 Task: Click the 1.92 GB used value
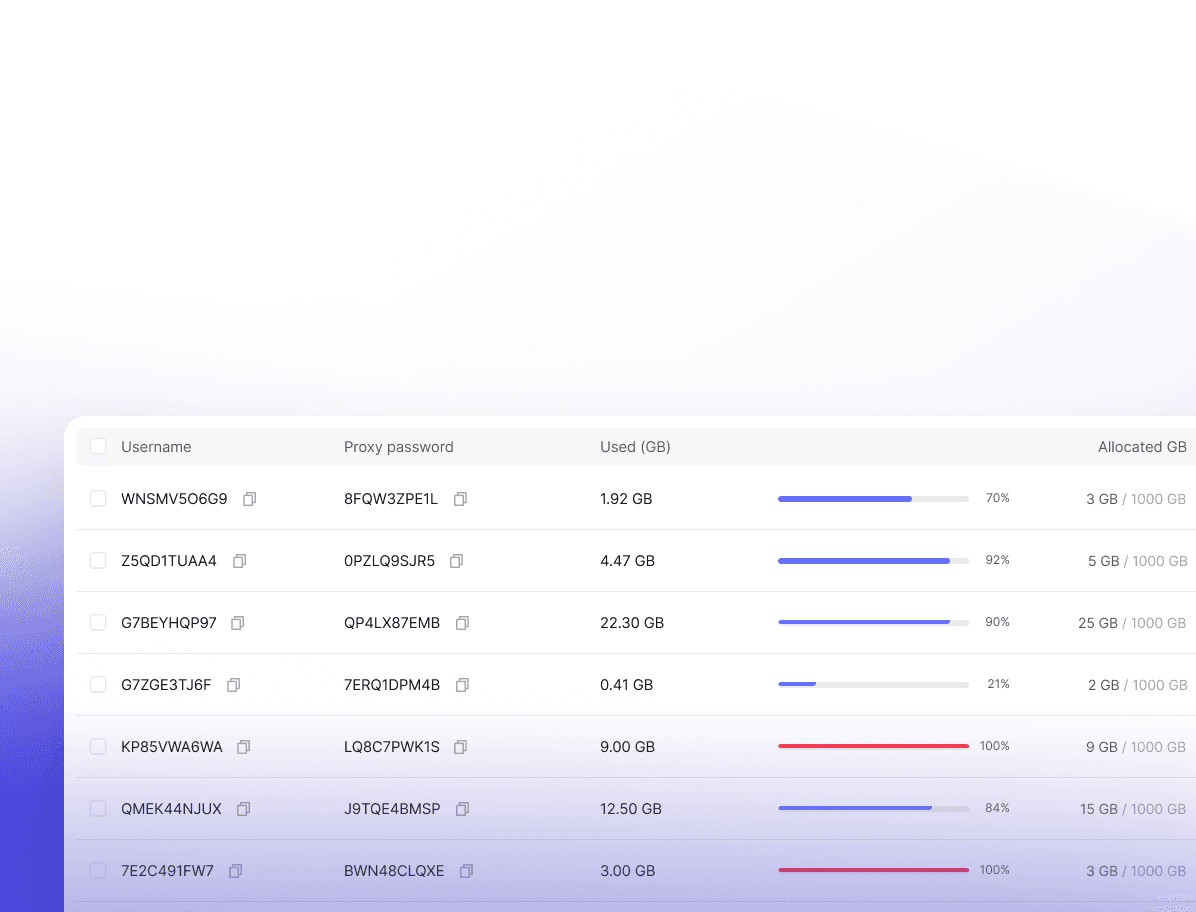(626, 499)
